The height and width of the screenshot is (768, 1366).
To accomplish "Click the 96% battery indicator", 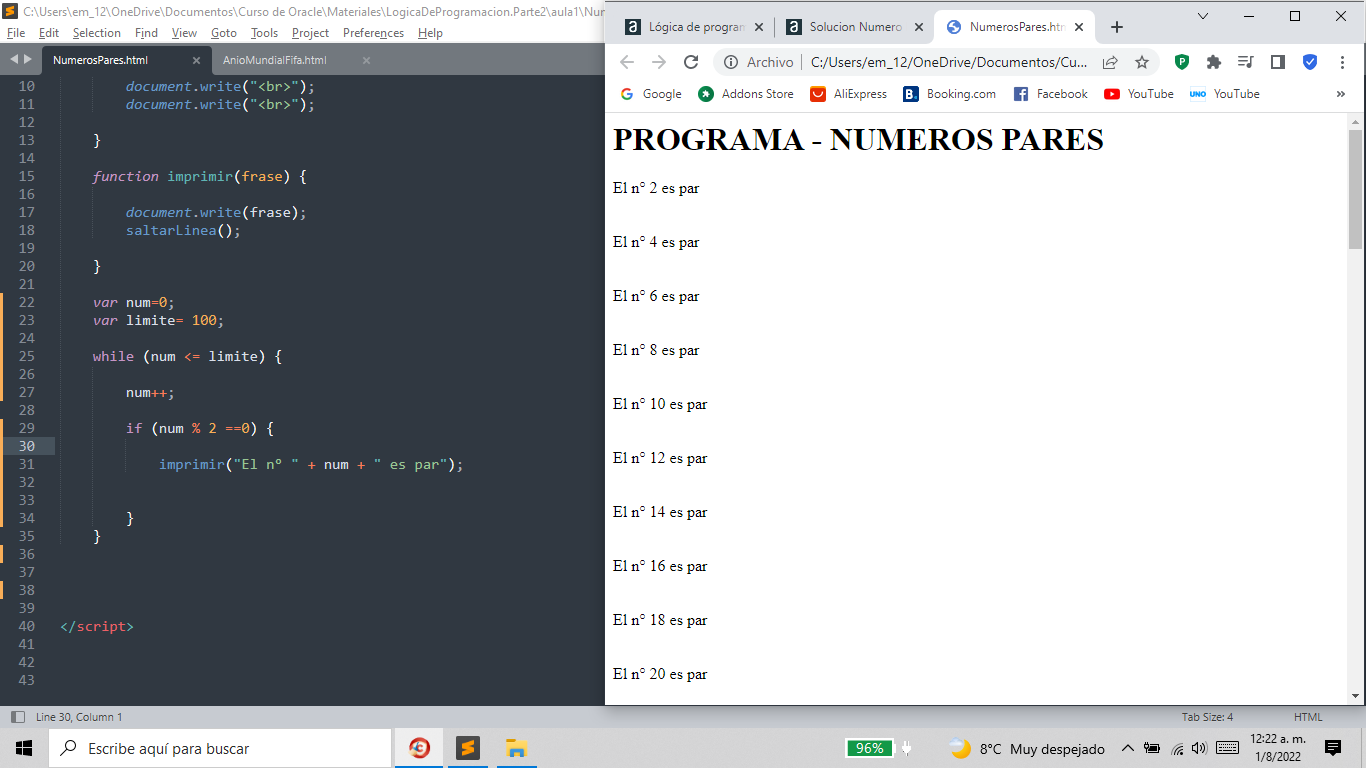I will (x=869, y=748).
